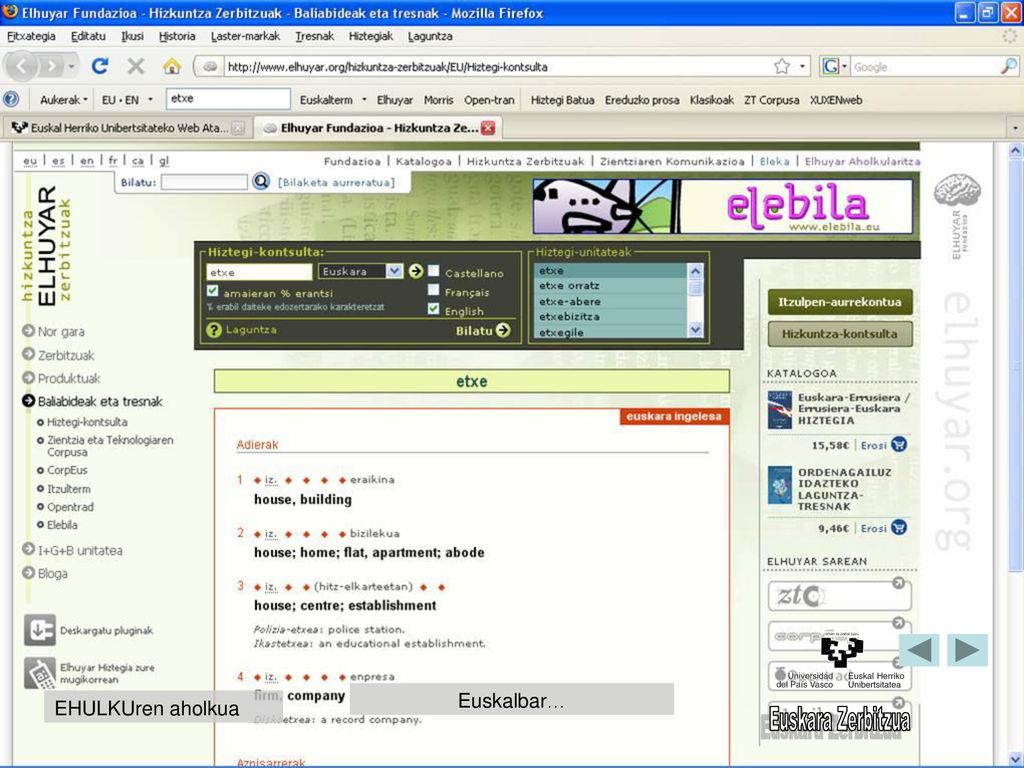Click the Bilatu site search field

pyautogui.click(x=204, y=182)
